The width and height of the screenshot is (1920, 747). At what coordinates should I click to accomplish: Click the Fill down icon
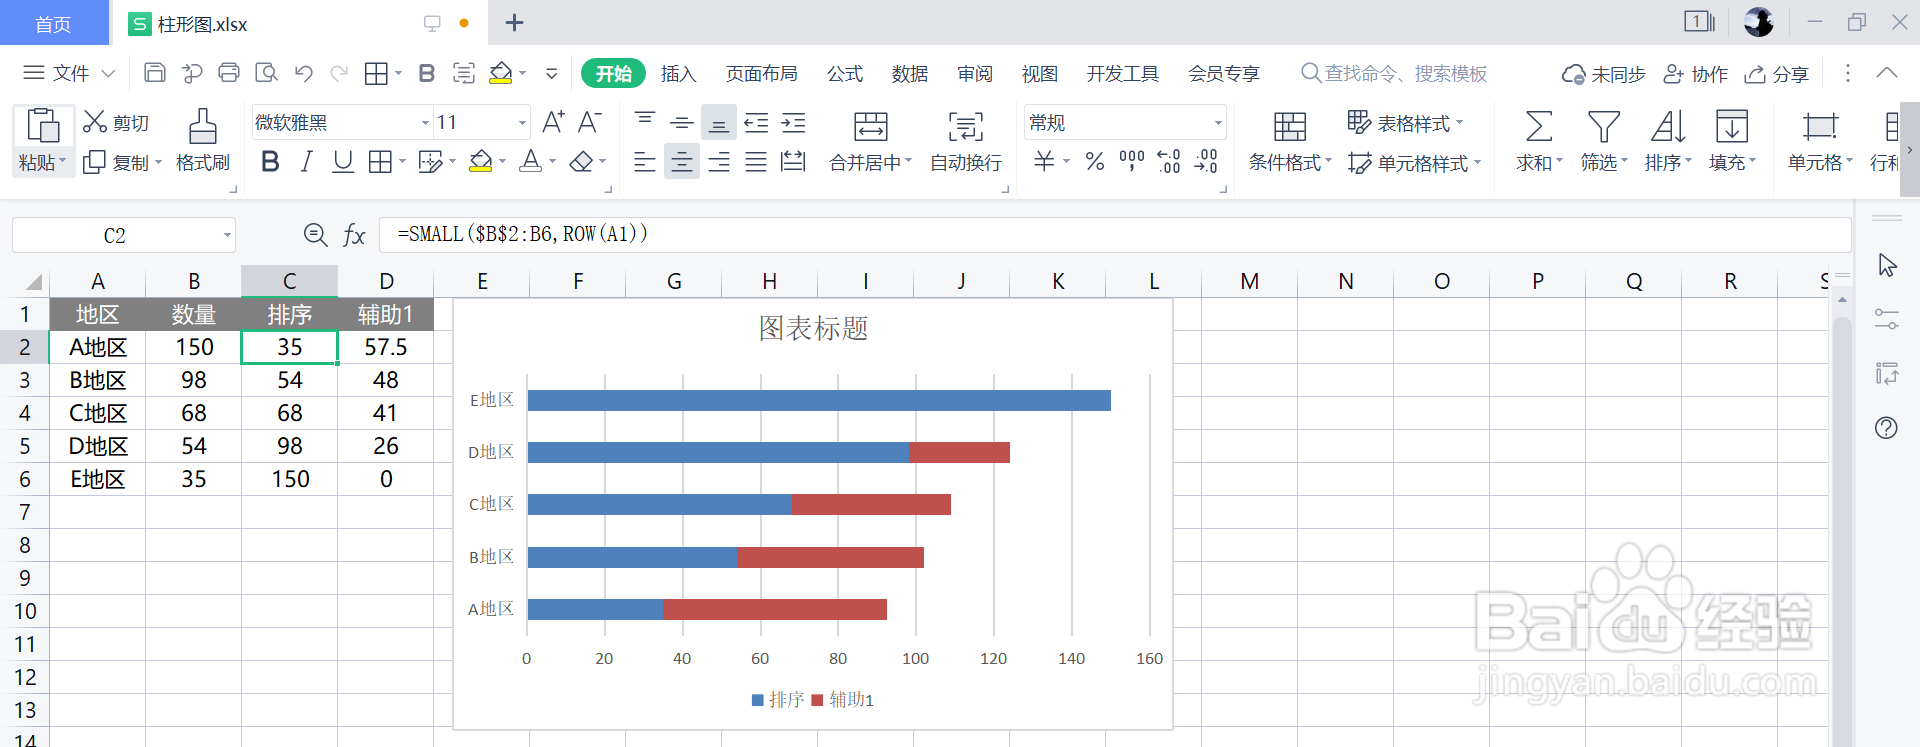1732,126
